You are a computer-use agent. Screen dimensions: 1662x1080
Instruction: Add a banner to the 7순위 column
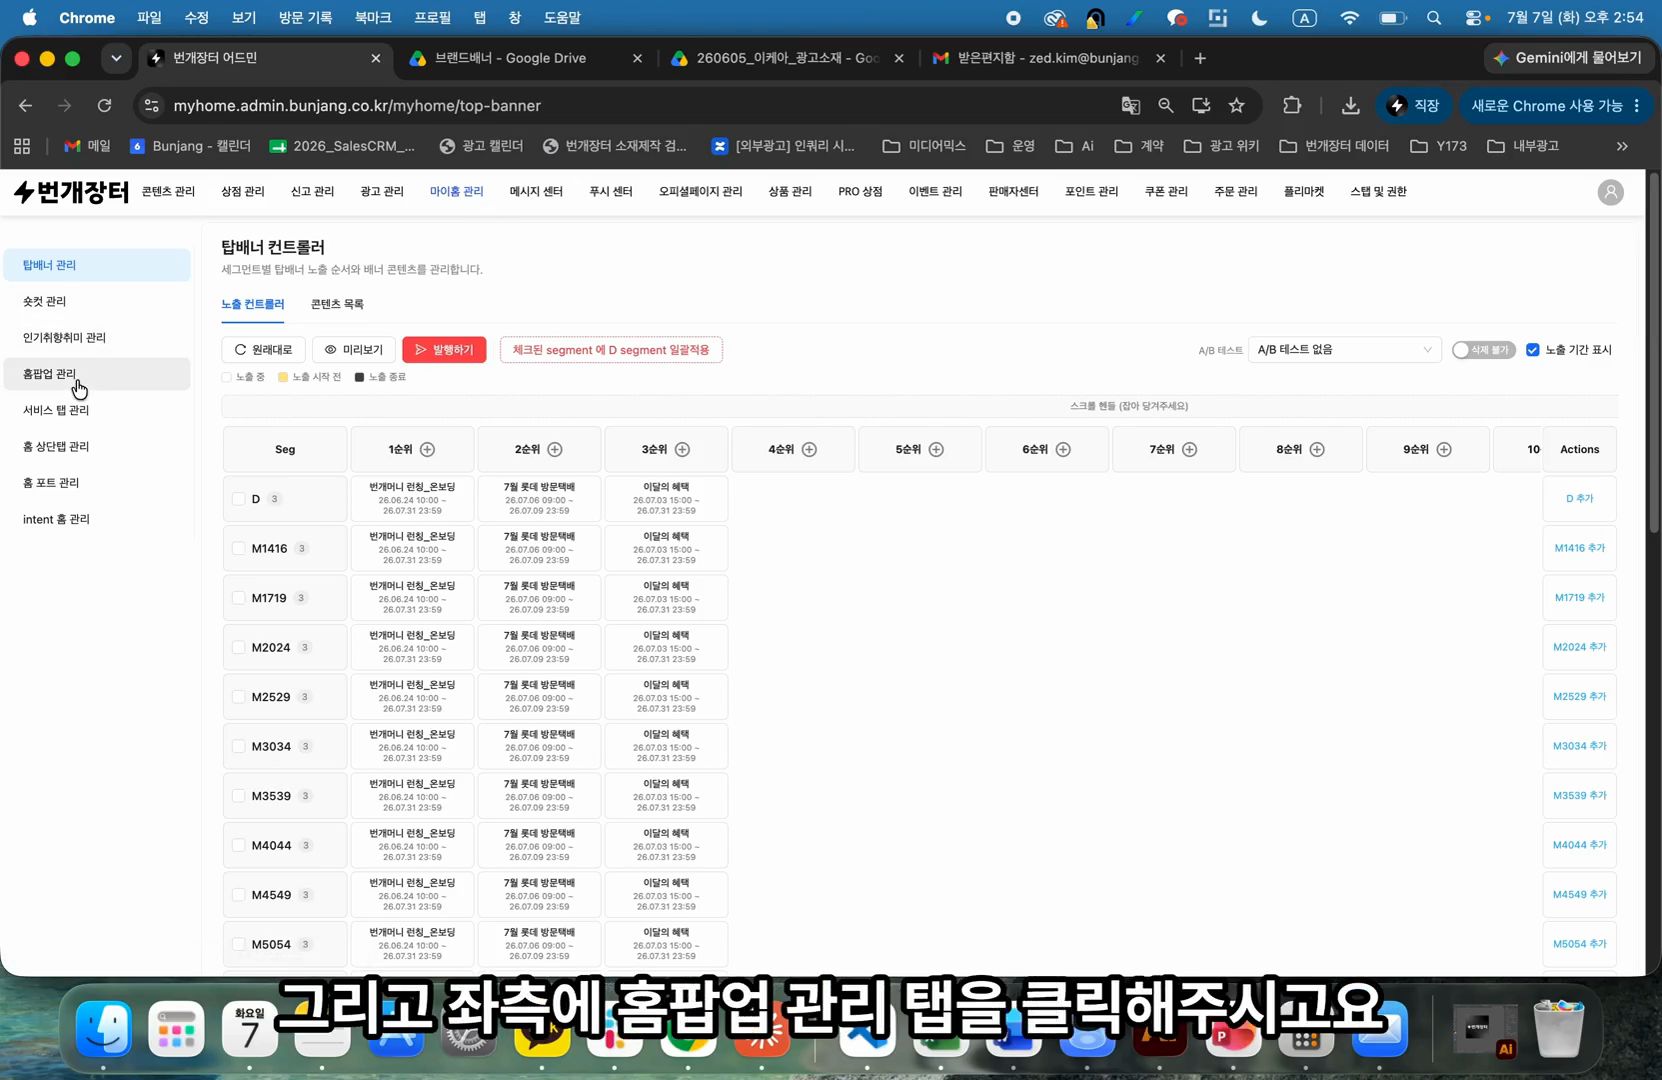pos(1189,450)
